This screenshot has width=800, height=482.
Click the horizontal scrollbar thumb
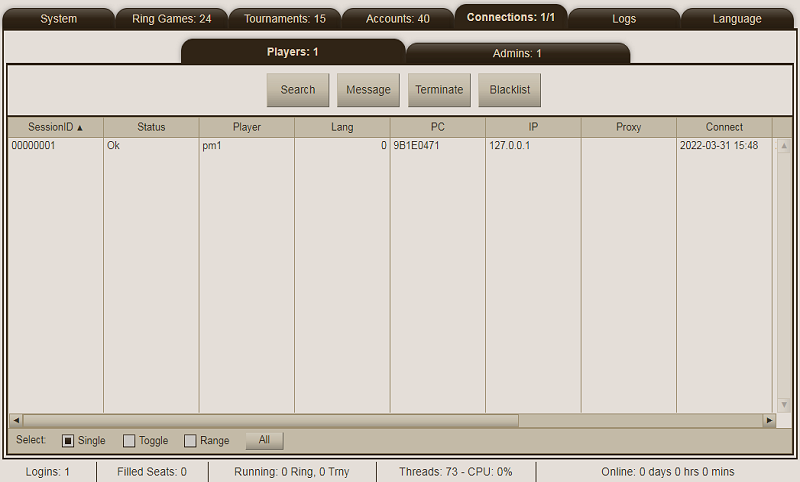coord(270,421)
